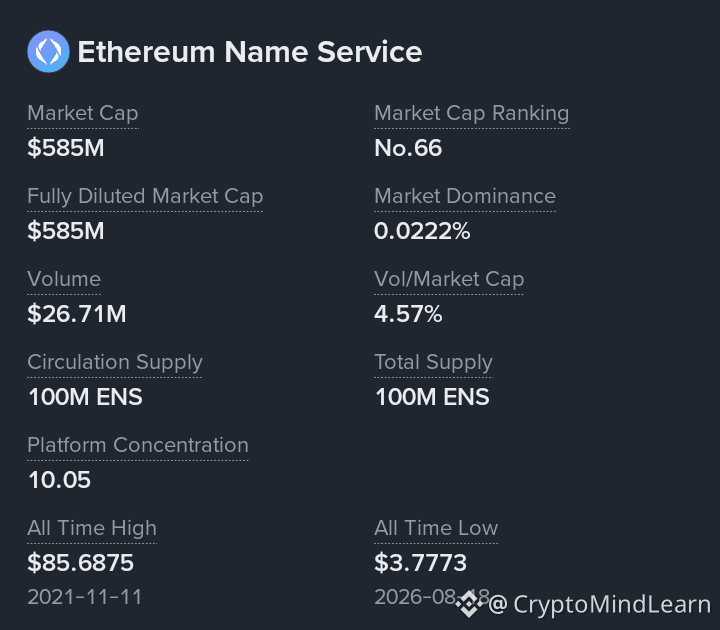This screenshot has height=630, width=720.
Task: Click the Volume label
Action: point(64,279)
